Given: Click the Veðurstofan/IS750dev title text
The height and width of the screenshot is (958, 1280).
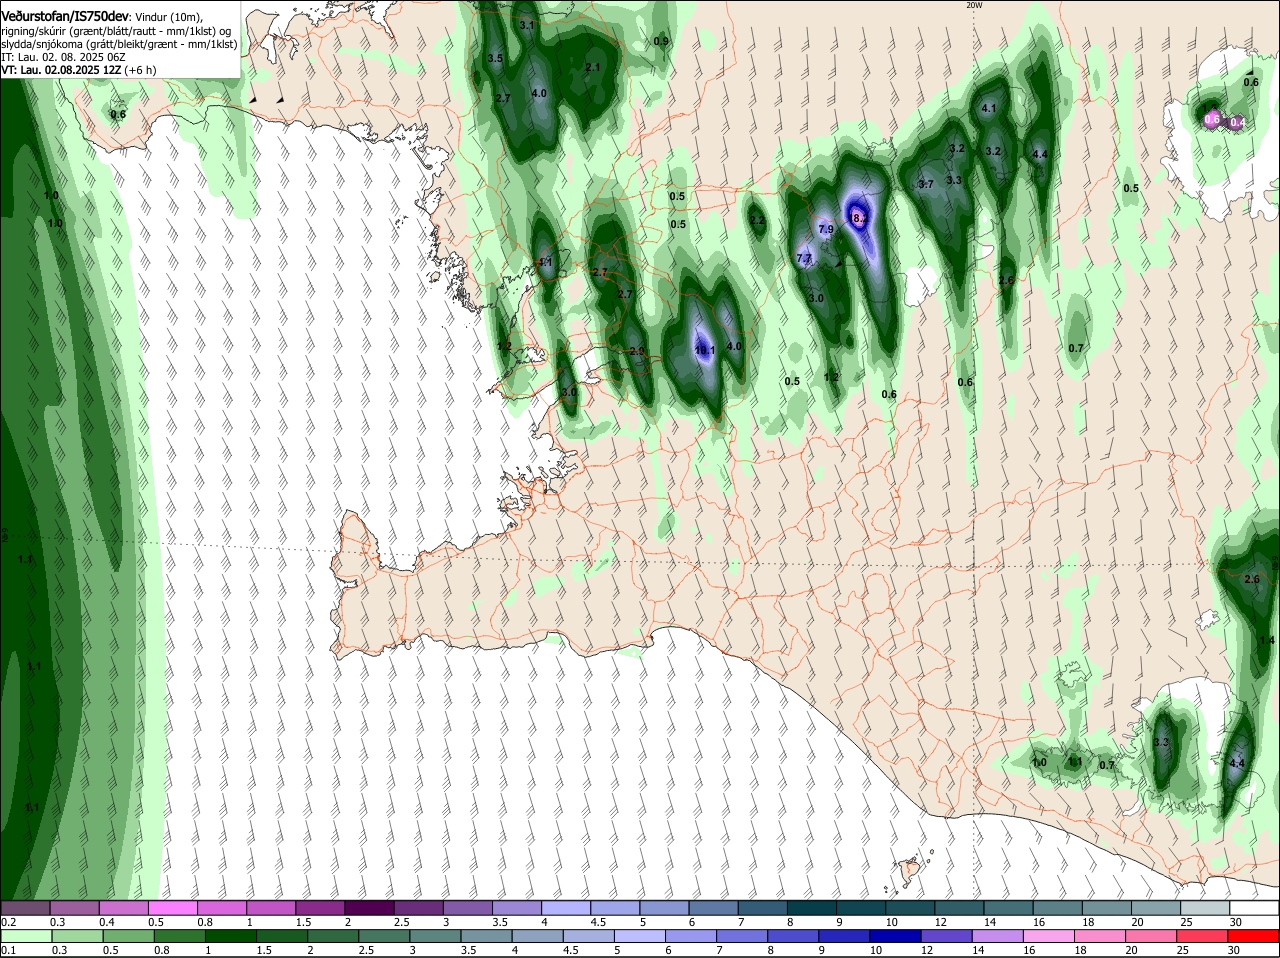Looking at the screenshot, I should (x=65, y=16).
